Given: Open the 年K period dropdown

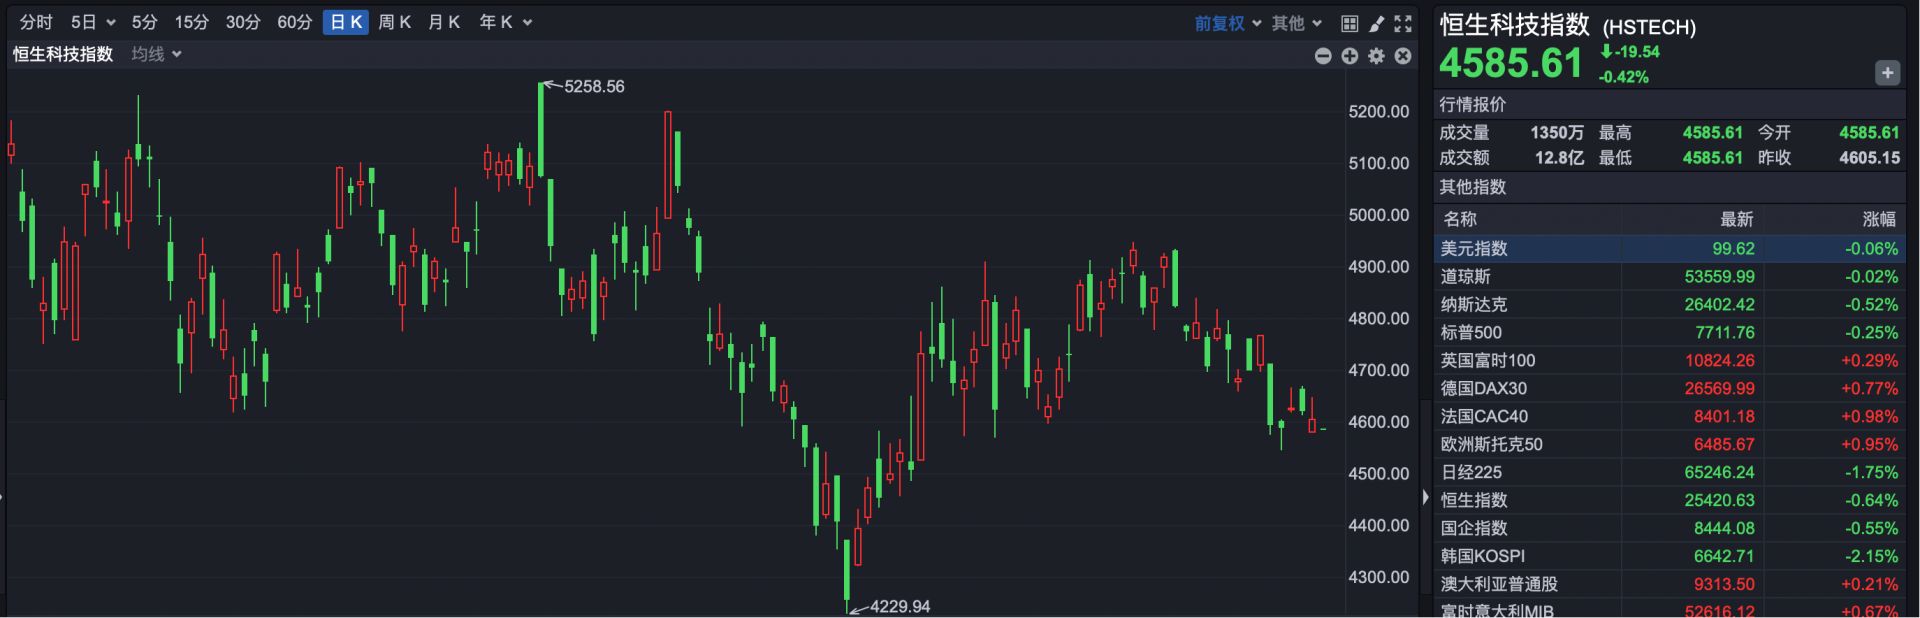Looking at the screenshot, I should (505, 22).
